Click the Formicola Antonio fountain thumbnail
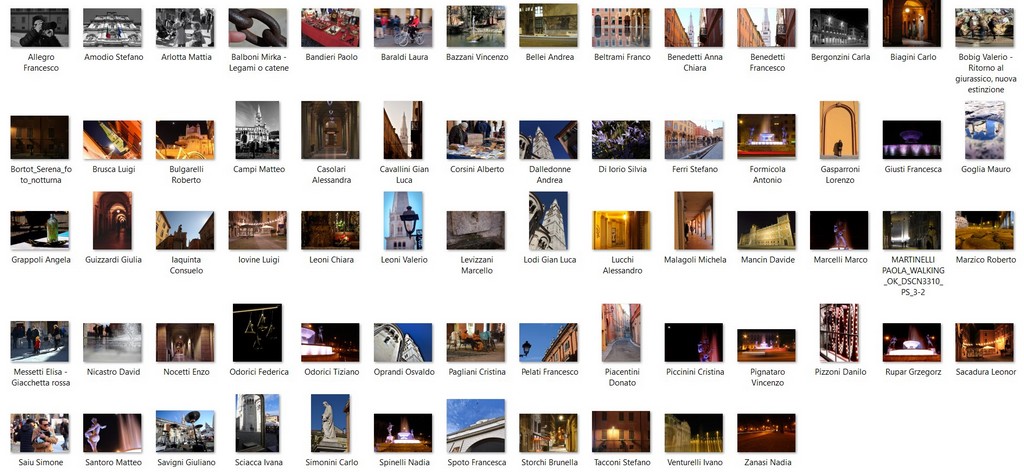The height and width of the screenshot is (473, 1024). tap(767, 137)
